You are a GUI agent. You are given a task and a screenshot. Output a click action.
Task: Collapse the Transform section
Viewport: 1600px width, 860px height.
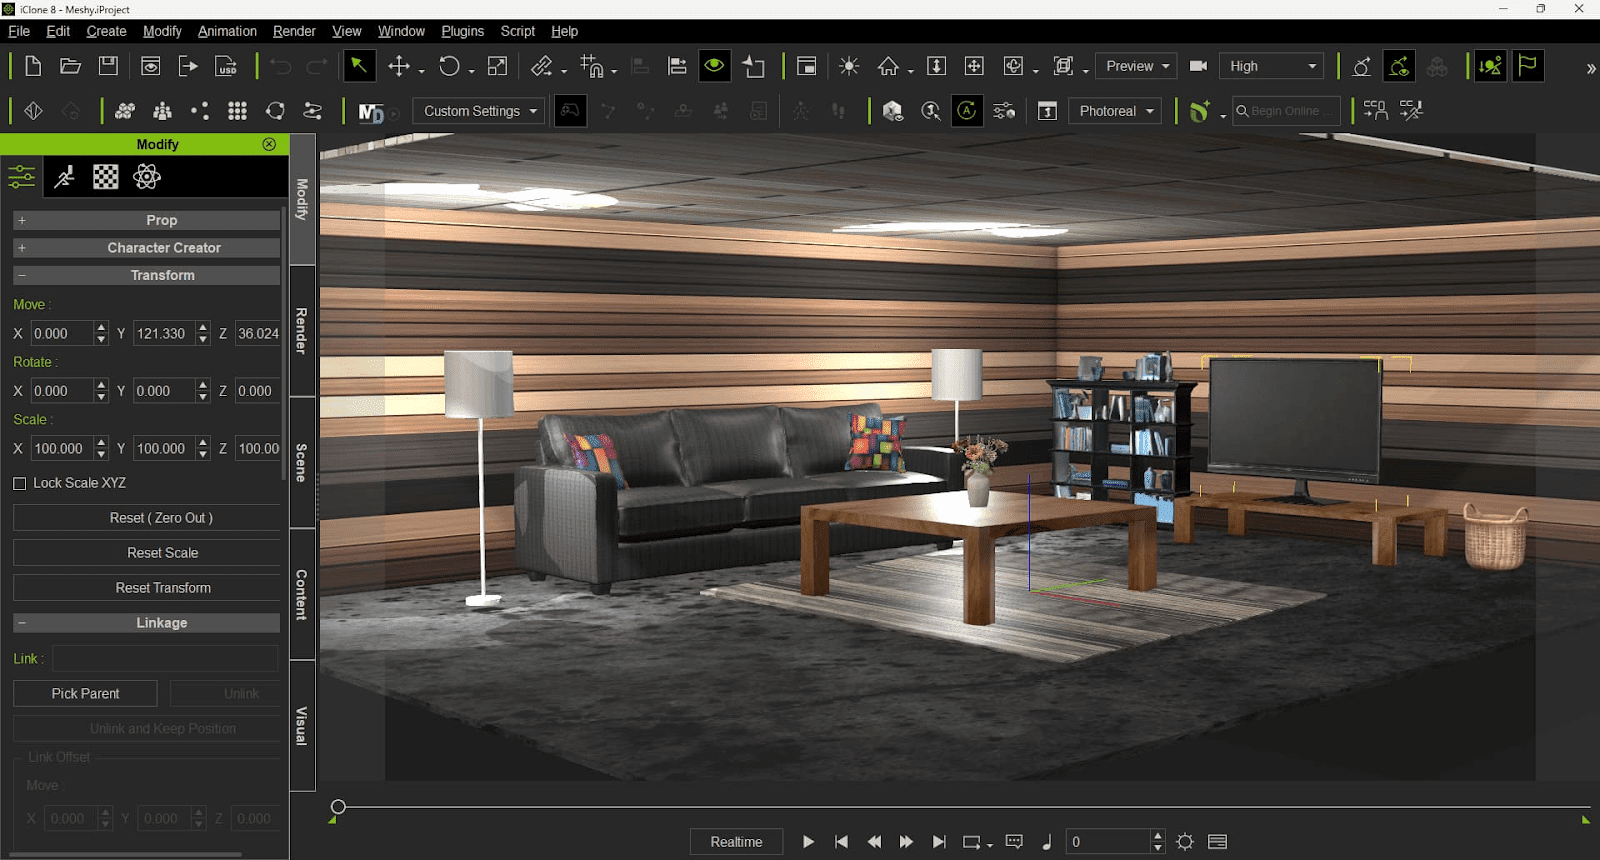click(147, 275)
